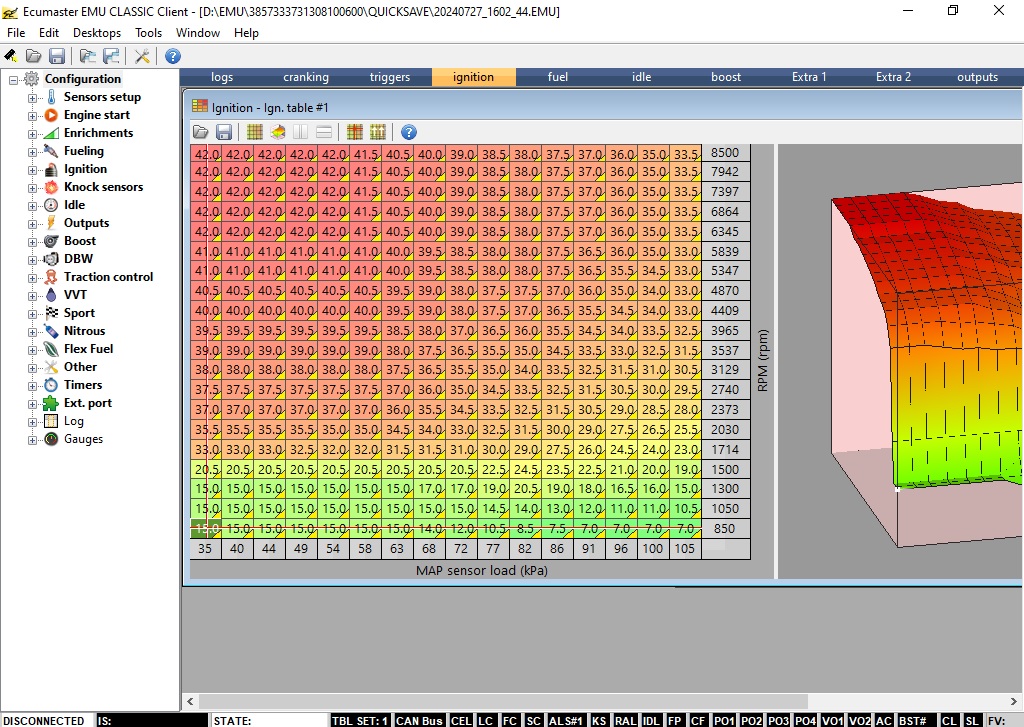Select the 2D table grid view icon
Viewport: 1024px width, 727px height.
(255, 133)
